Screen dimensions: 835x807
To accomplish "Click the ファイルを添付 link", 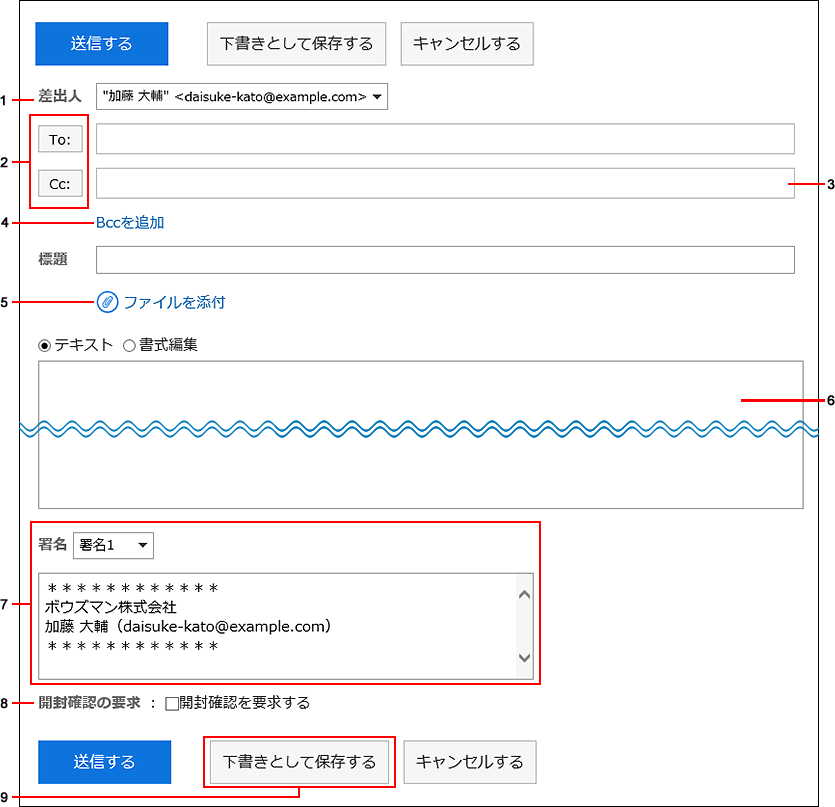I will (x=175, y=302).
